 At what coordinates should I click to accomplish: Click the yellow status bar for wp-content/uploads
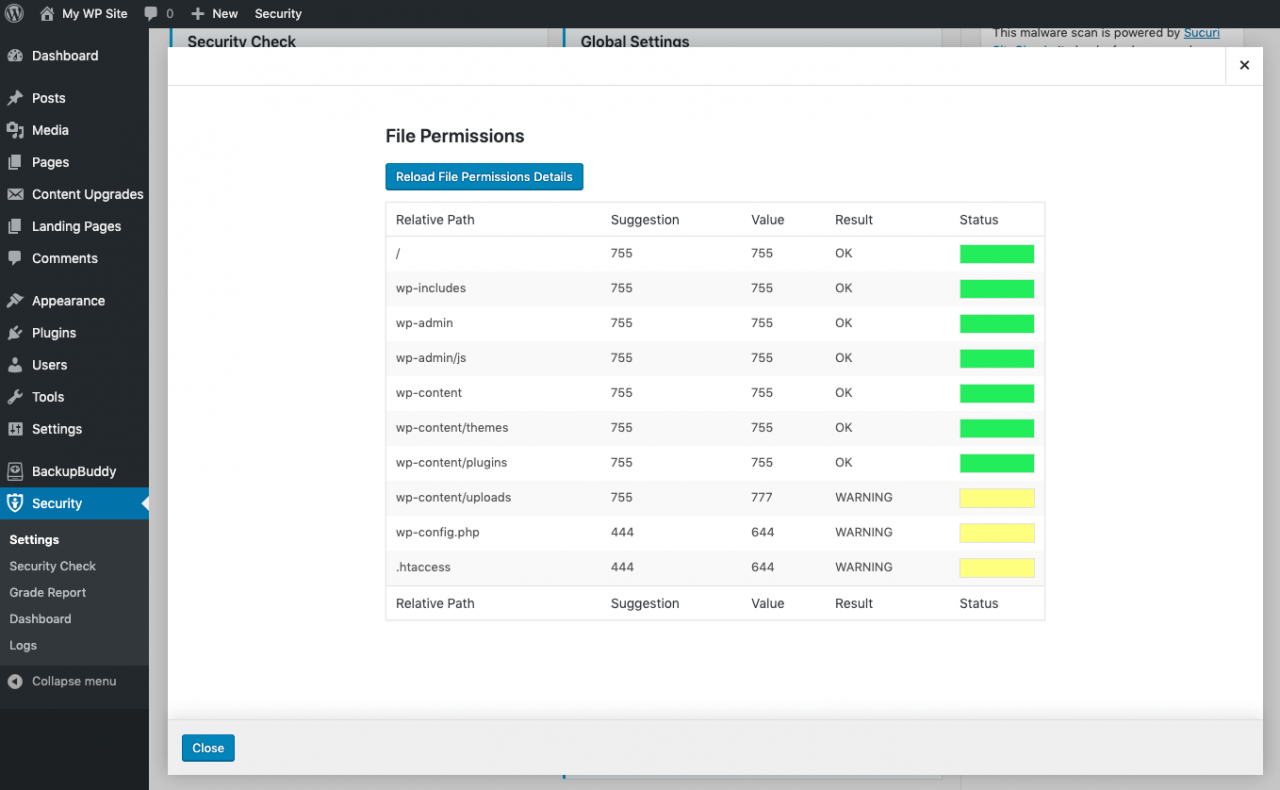(996, 498)
